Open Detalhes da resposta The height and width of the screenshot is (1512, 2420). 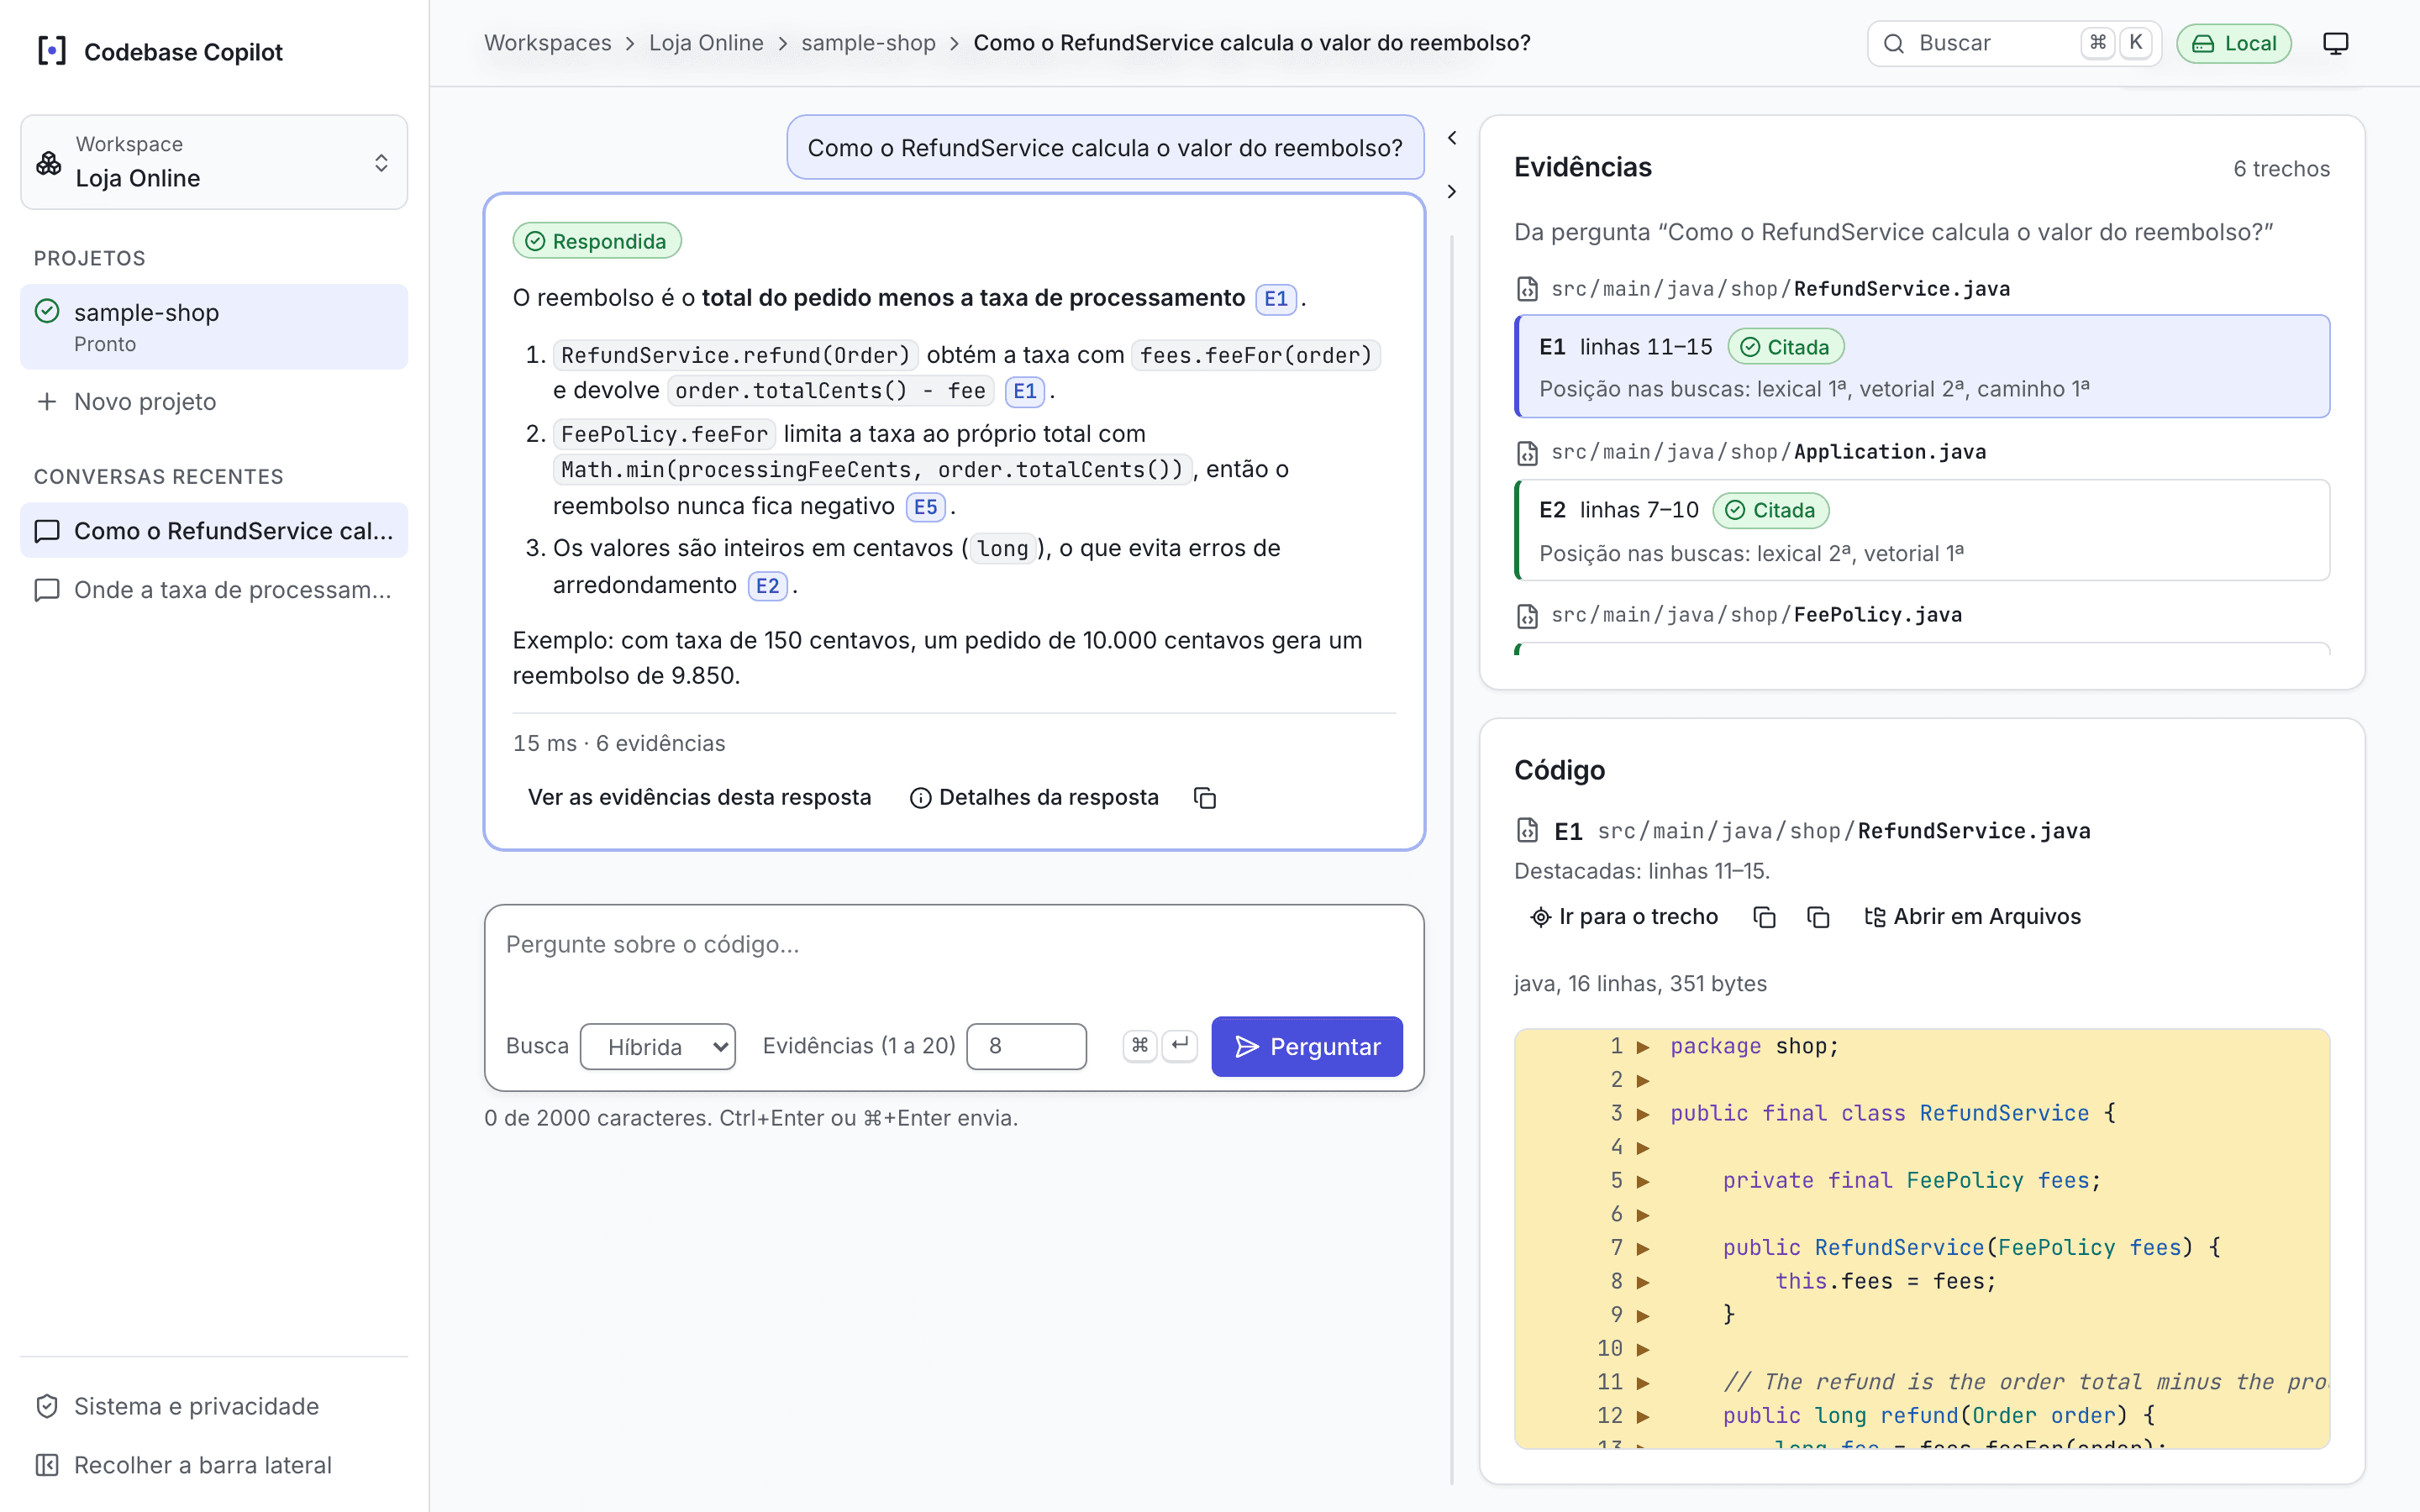pyautogui.click(x=1034, y=797)
